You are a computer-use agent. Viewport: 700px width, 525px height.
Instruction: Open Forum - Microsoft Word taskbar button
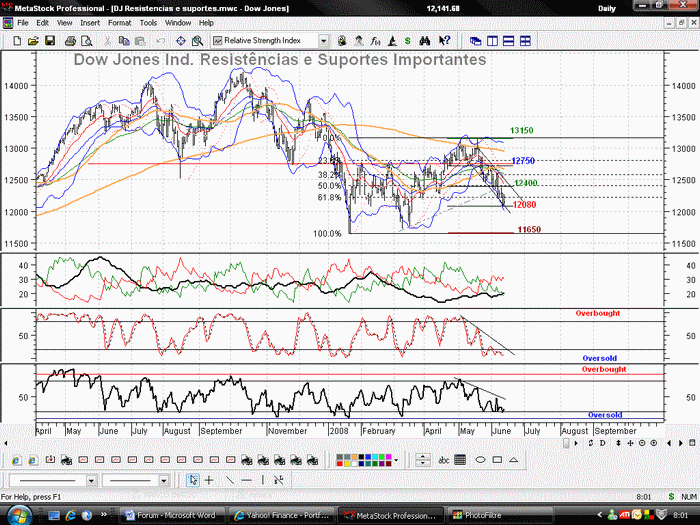click(x=171, y=515)
